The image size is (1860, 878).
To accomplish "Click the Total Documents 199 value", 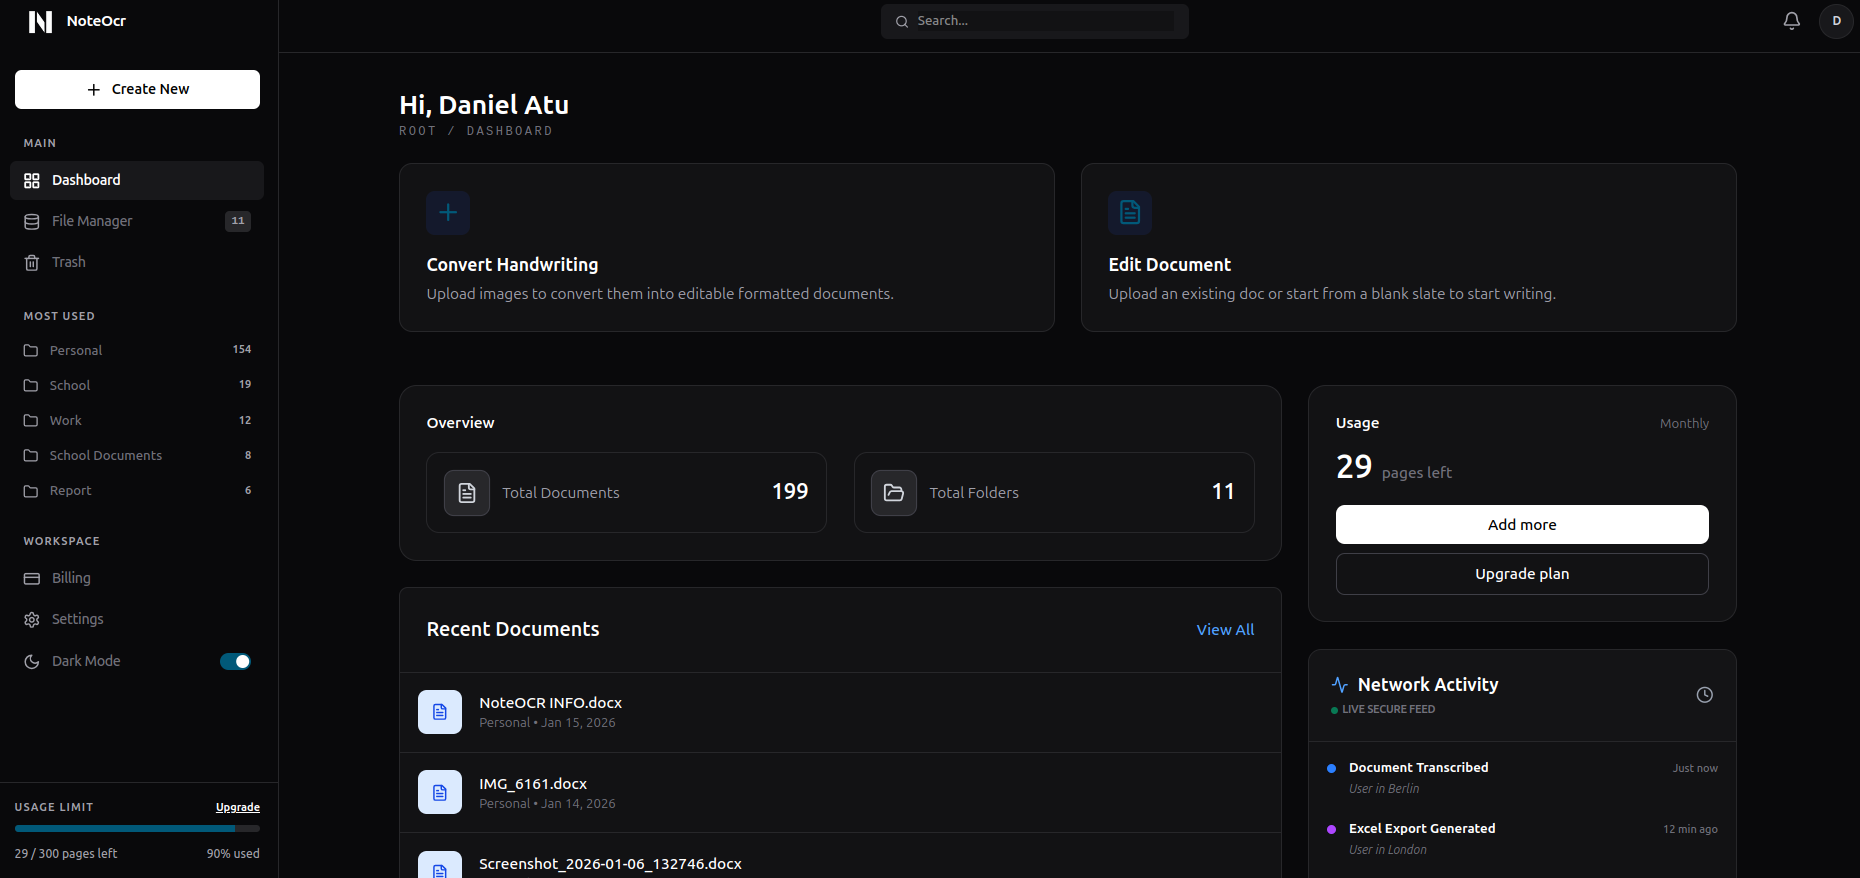I will coord(790,492).
